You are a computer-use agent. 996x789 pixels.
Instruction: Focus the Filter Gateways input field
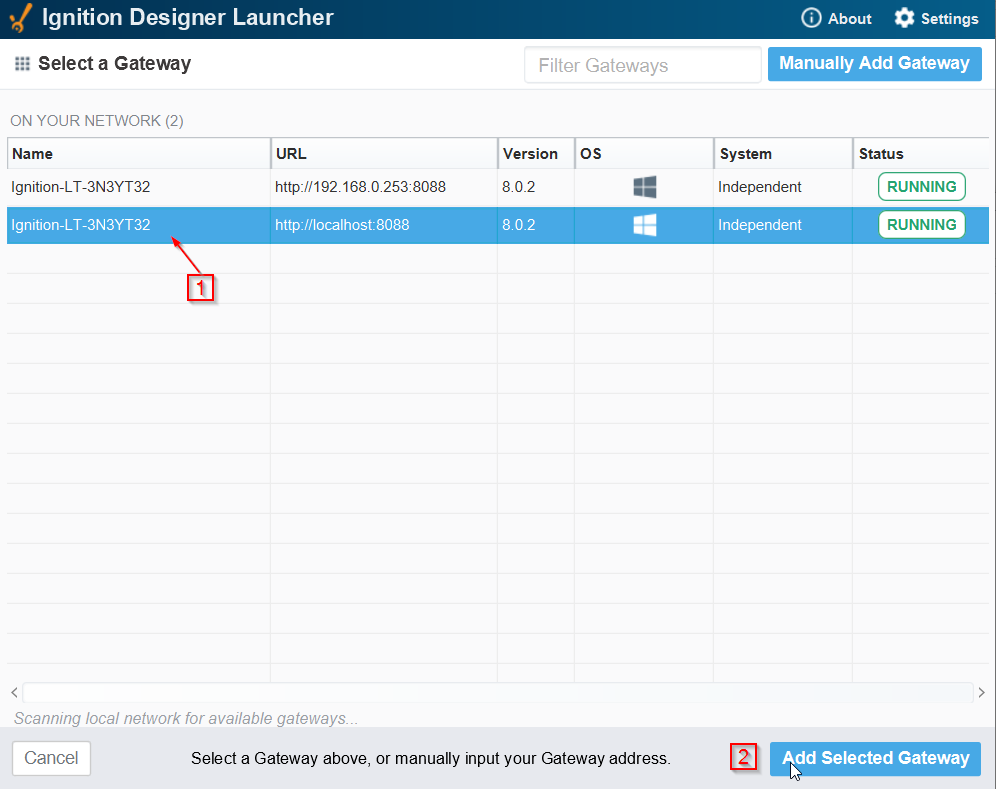pyautogui.click(x=643, y=65)
